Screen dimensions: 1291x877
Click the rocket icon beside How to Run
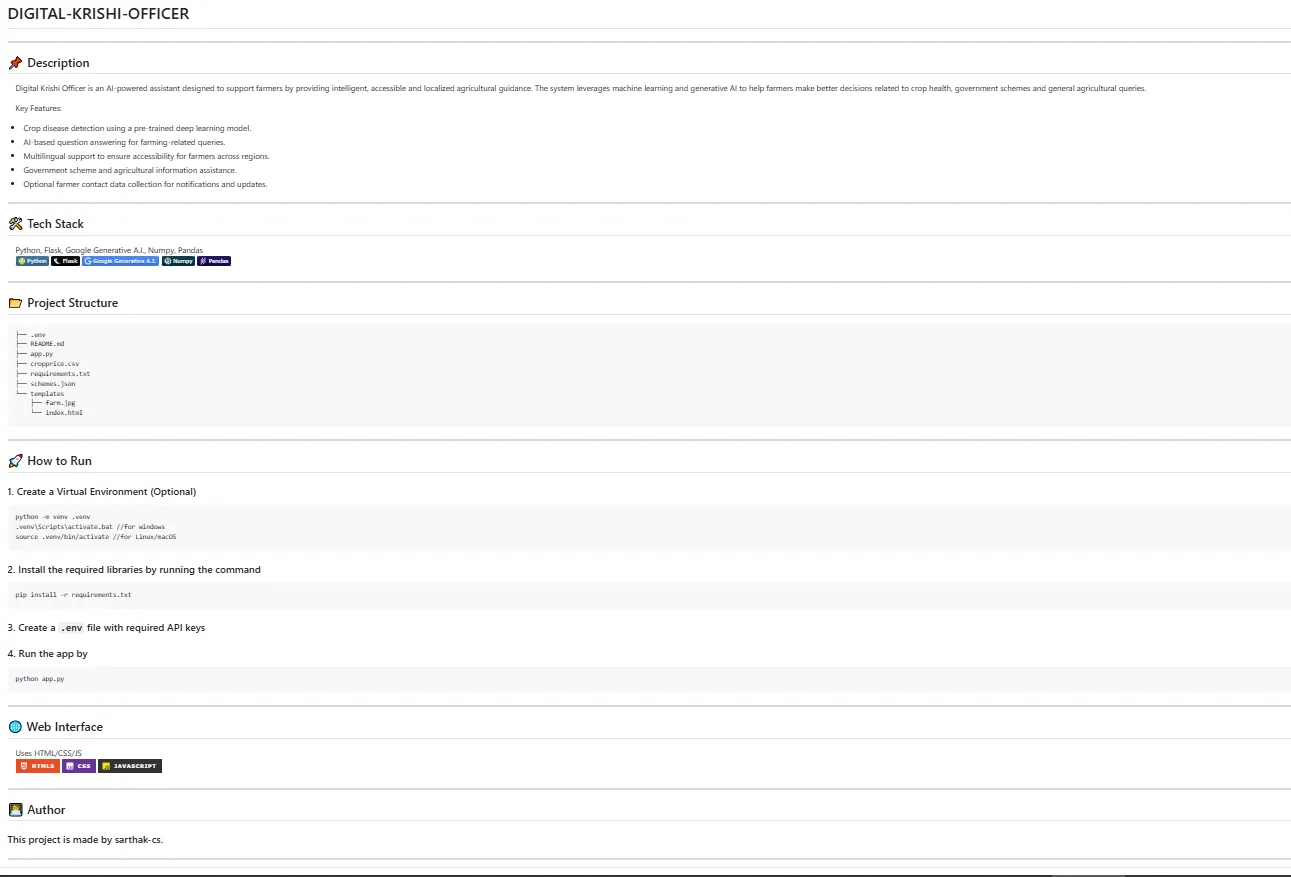[x=13, y=460]
